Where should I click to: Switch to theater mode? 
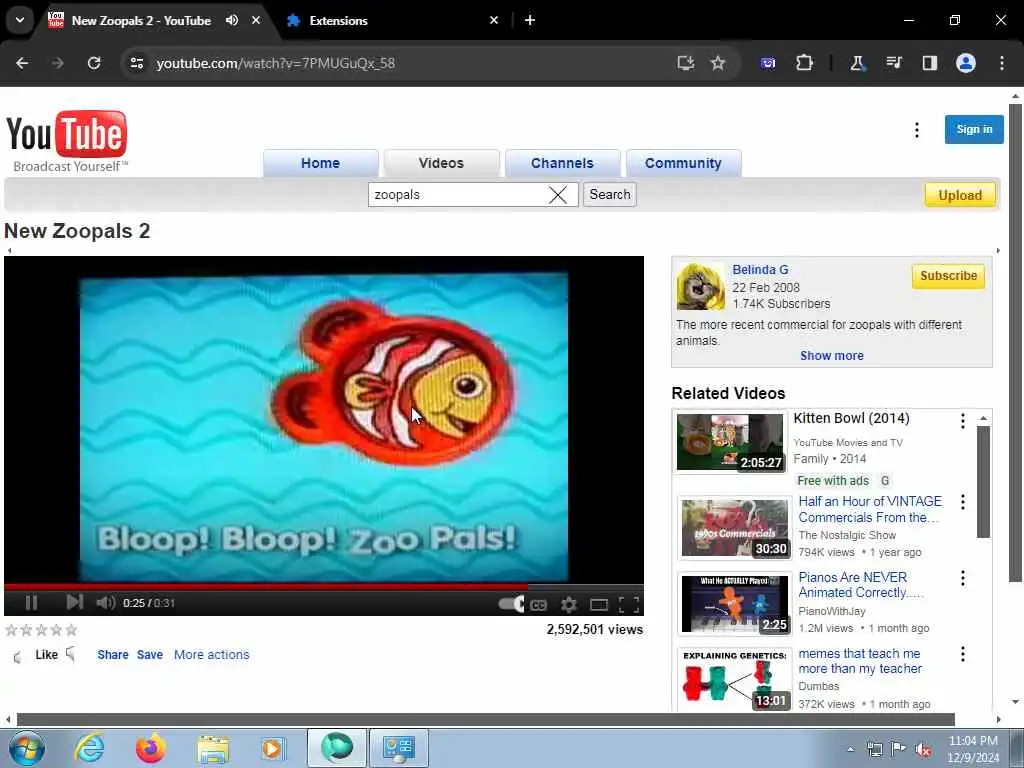(599, 605)
